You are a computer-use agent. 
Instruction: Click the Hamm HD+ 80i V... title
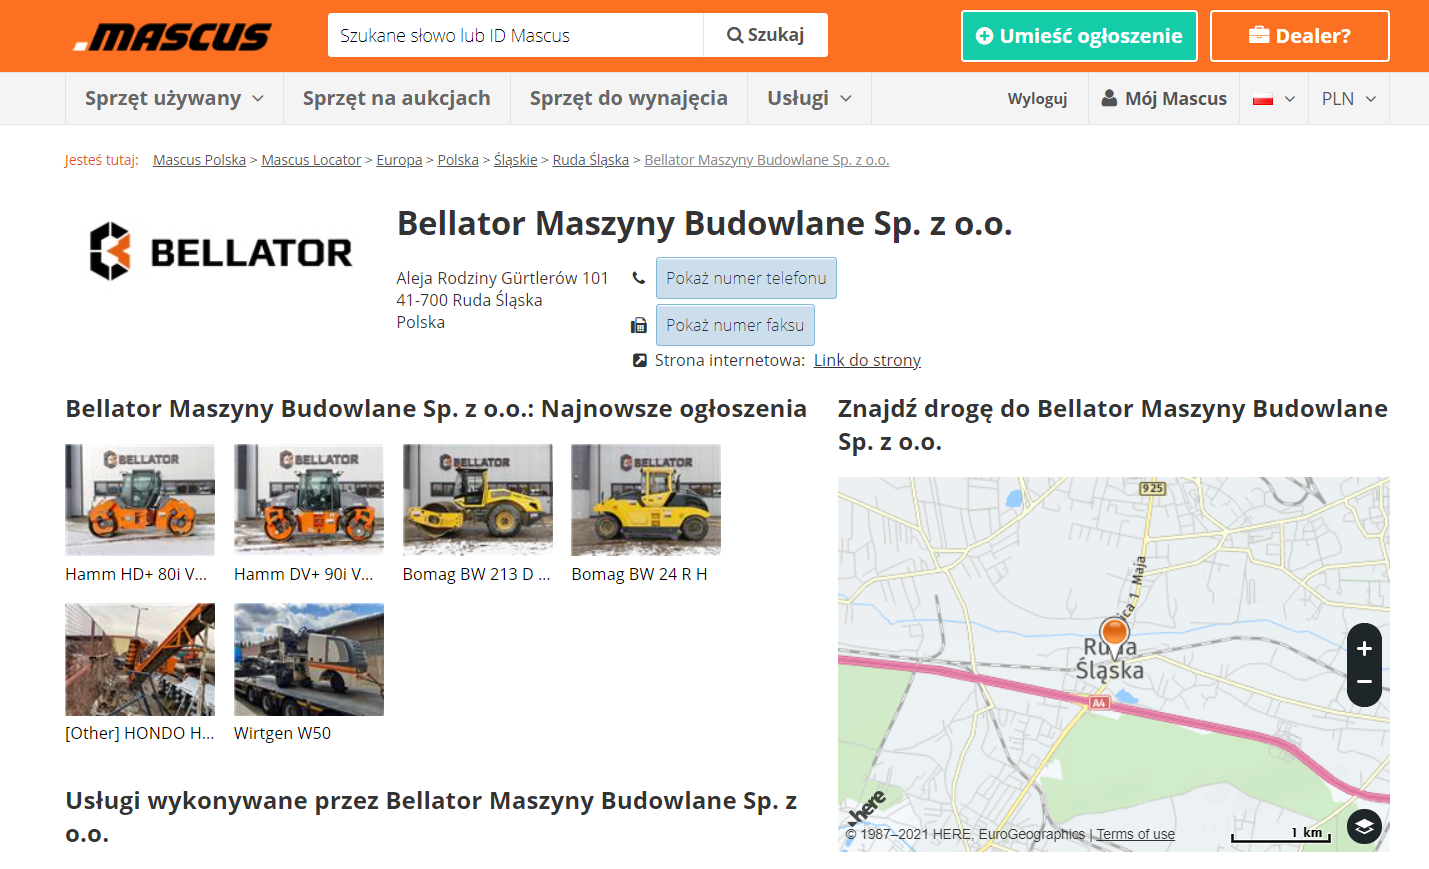pos(136,574)
